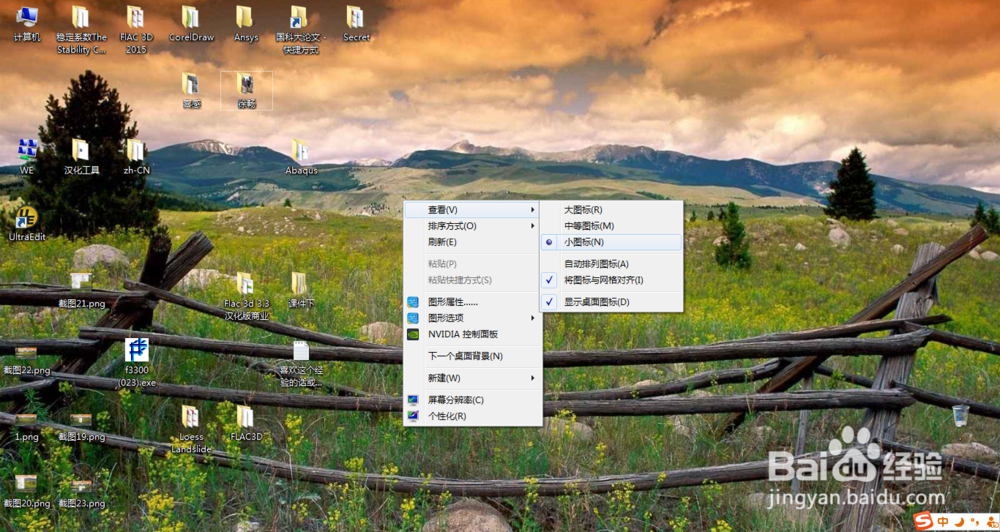Uncheck 显示桌面图标(D)

coord(612,302)
